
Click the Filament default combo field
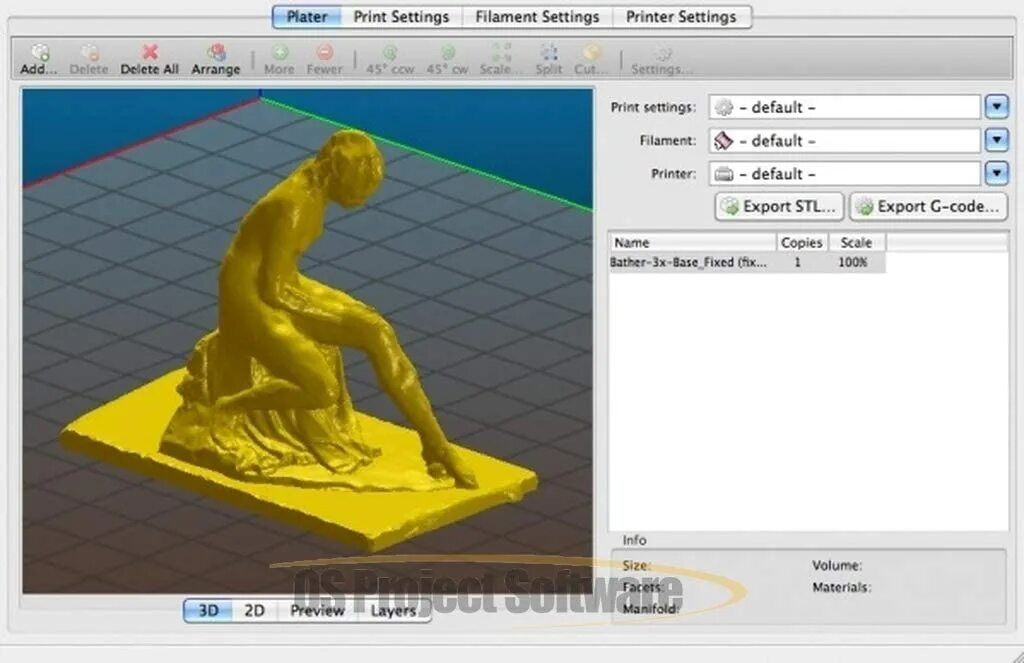(x=844, y=140)
